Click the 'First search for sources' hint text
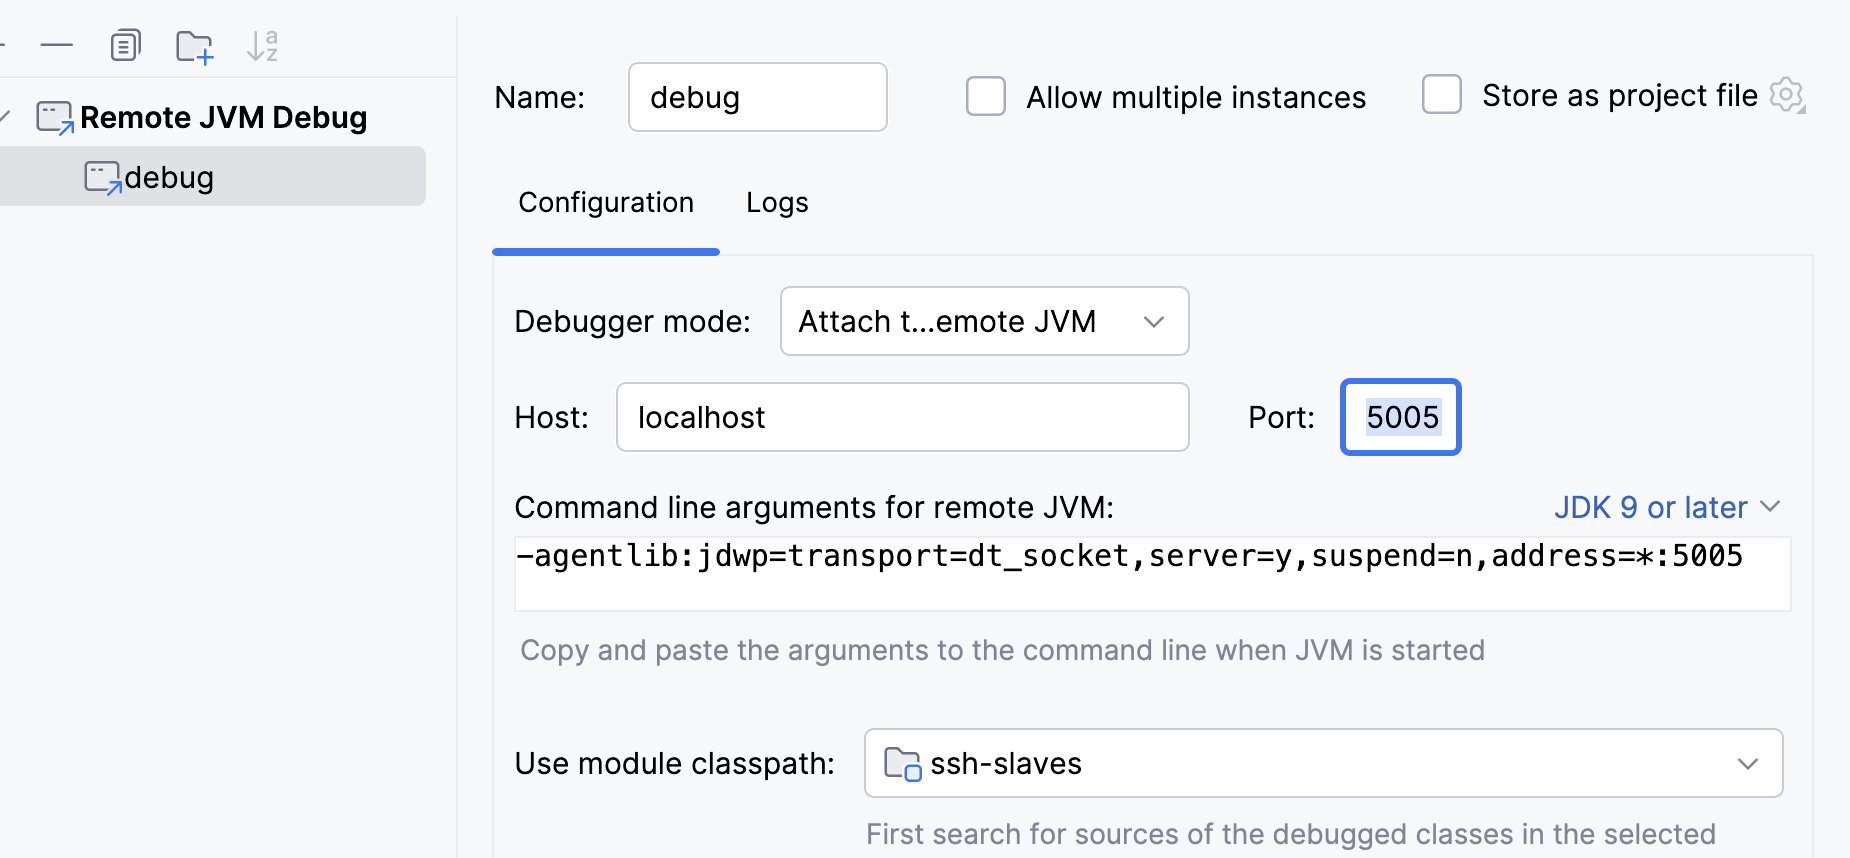This screenshot has height=858, width=1850. point(1290,834)
